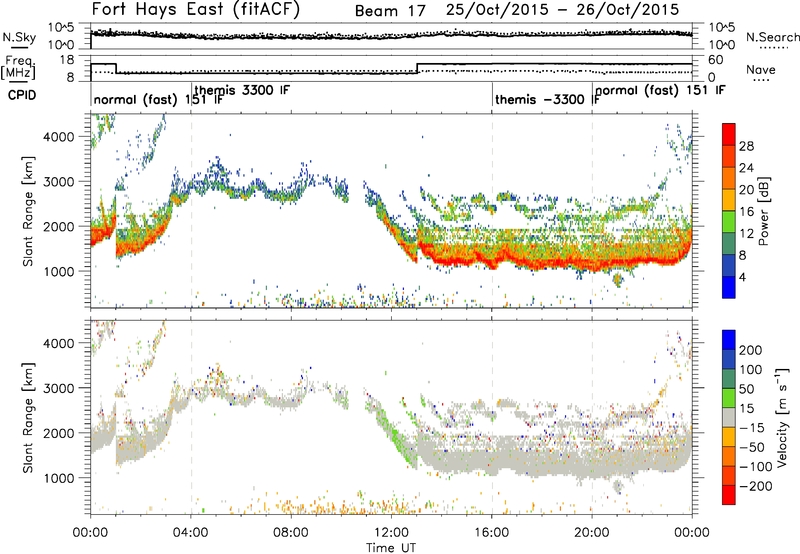
Task: Click the 'Slant Range [km]' label of velocity panel
Action: click(28, 417)
